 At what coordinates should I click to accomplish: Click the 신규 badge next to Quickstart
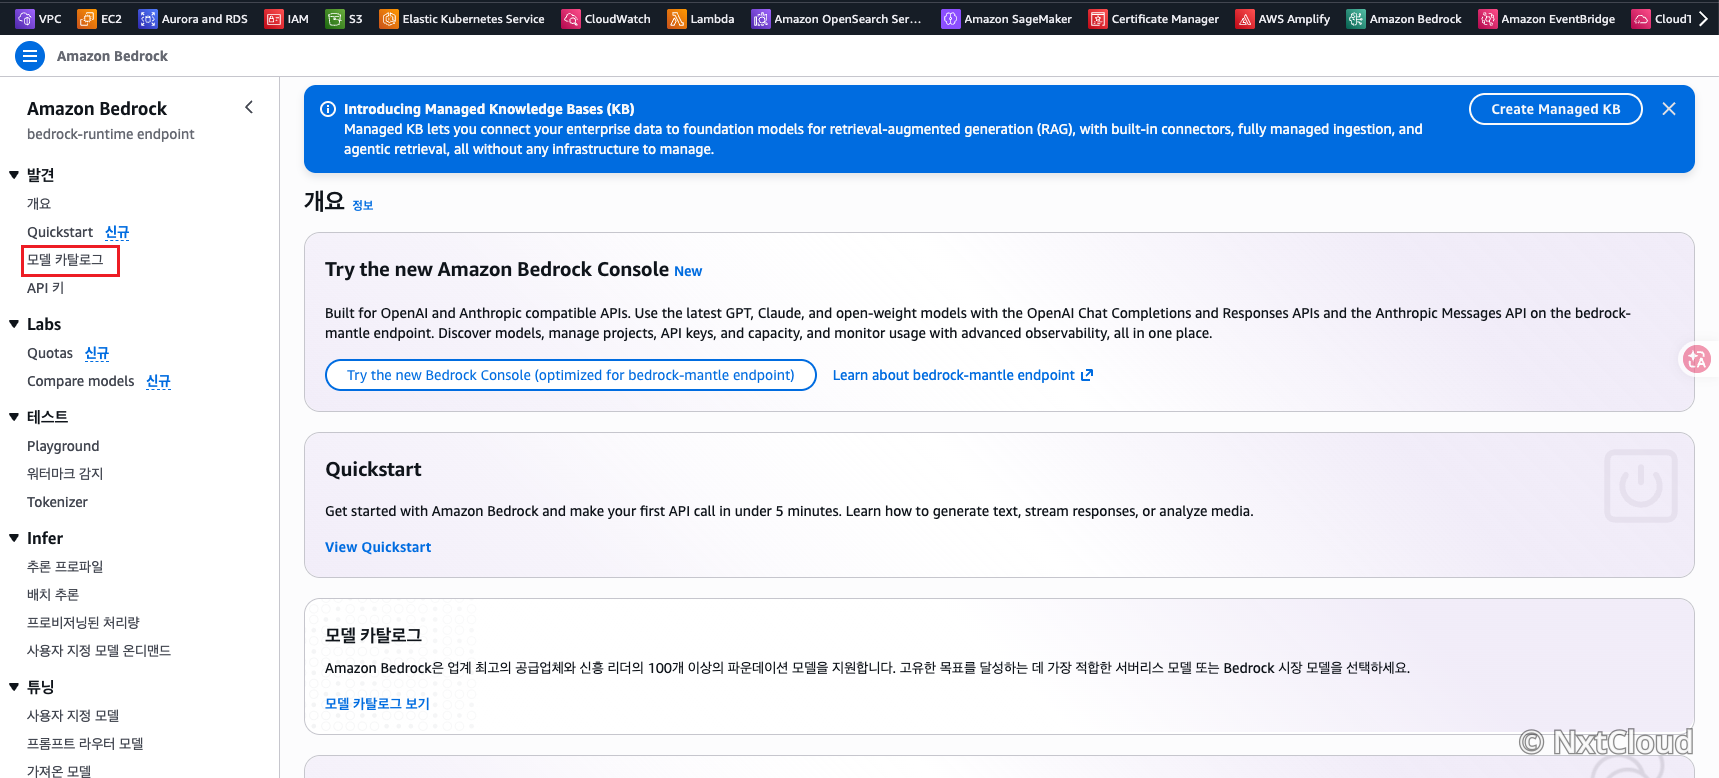pyautogui.click(x=117, y=232)
